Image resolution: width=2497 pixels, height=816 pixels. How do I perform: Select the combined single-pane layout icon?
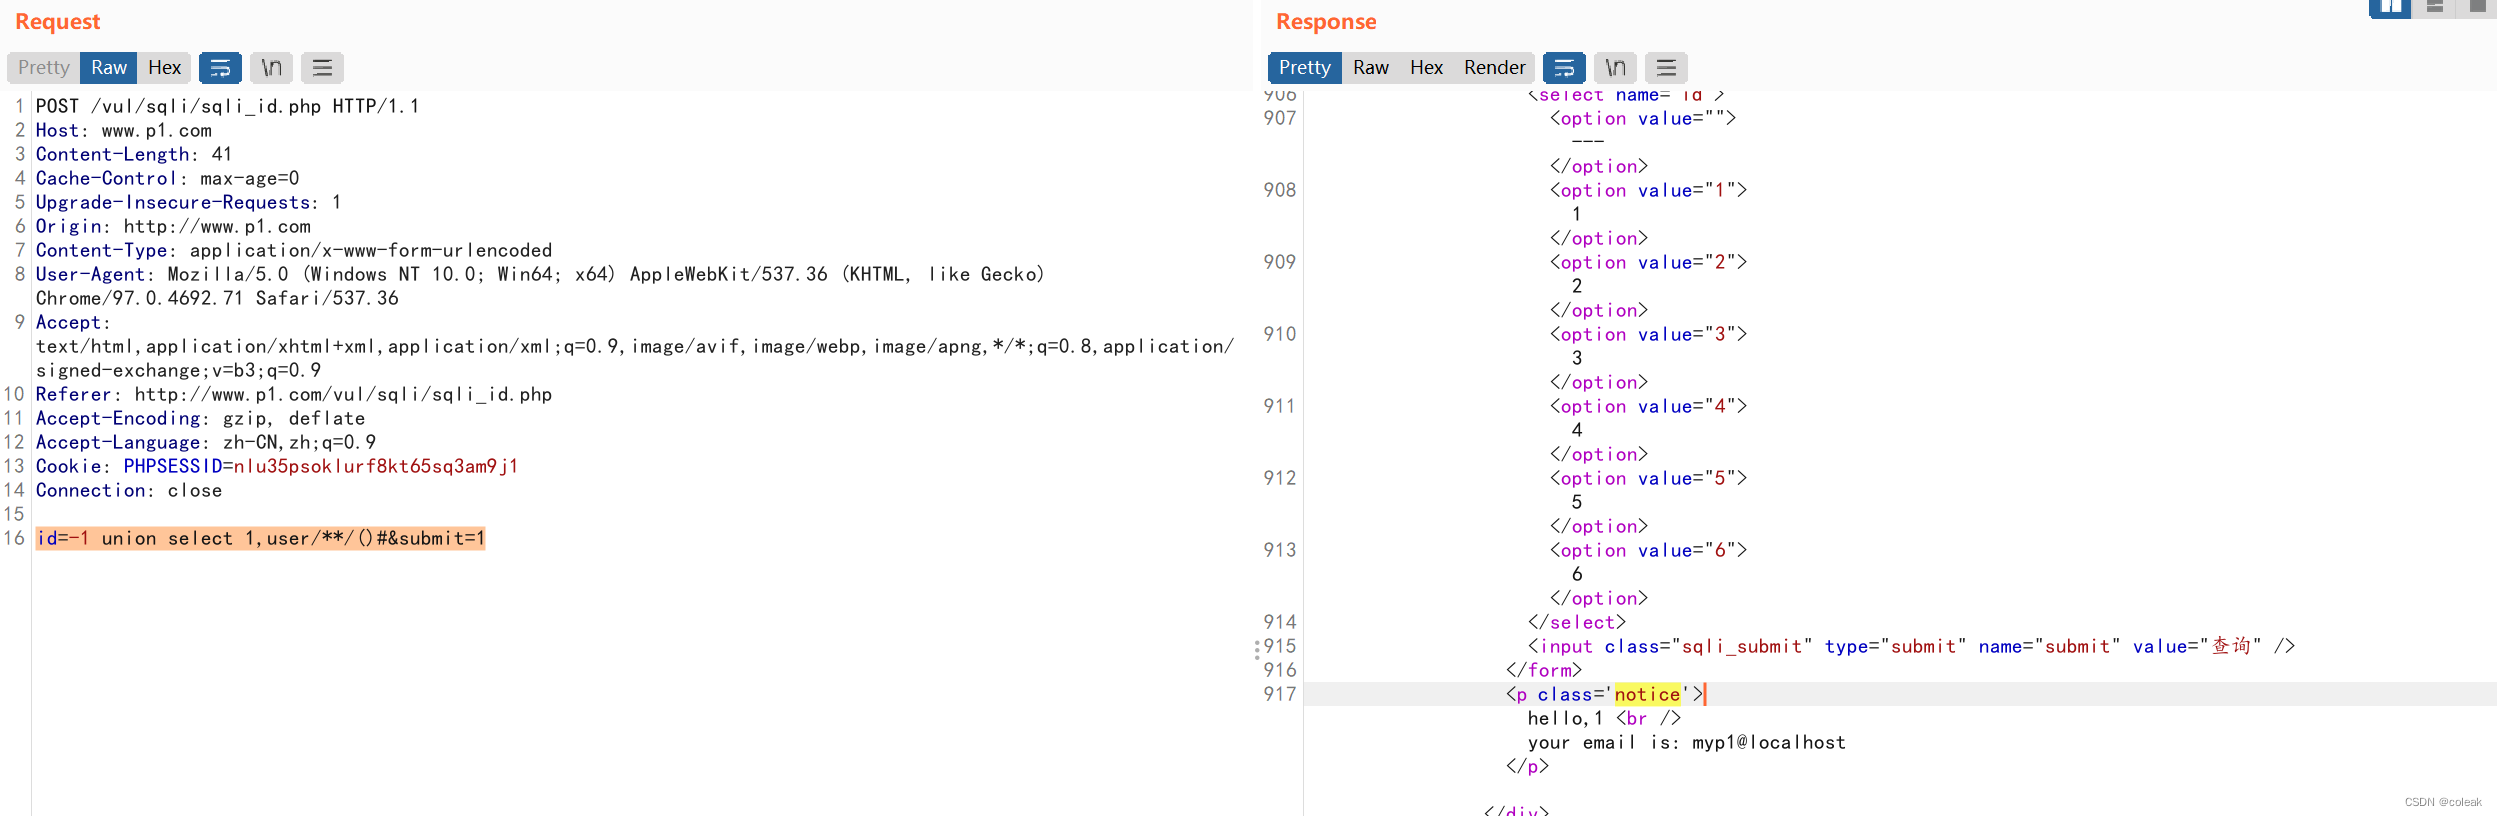pos(2478,7)
